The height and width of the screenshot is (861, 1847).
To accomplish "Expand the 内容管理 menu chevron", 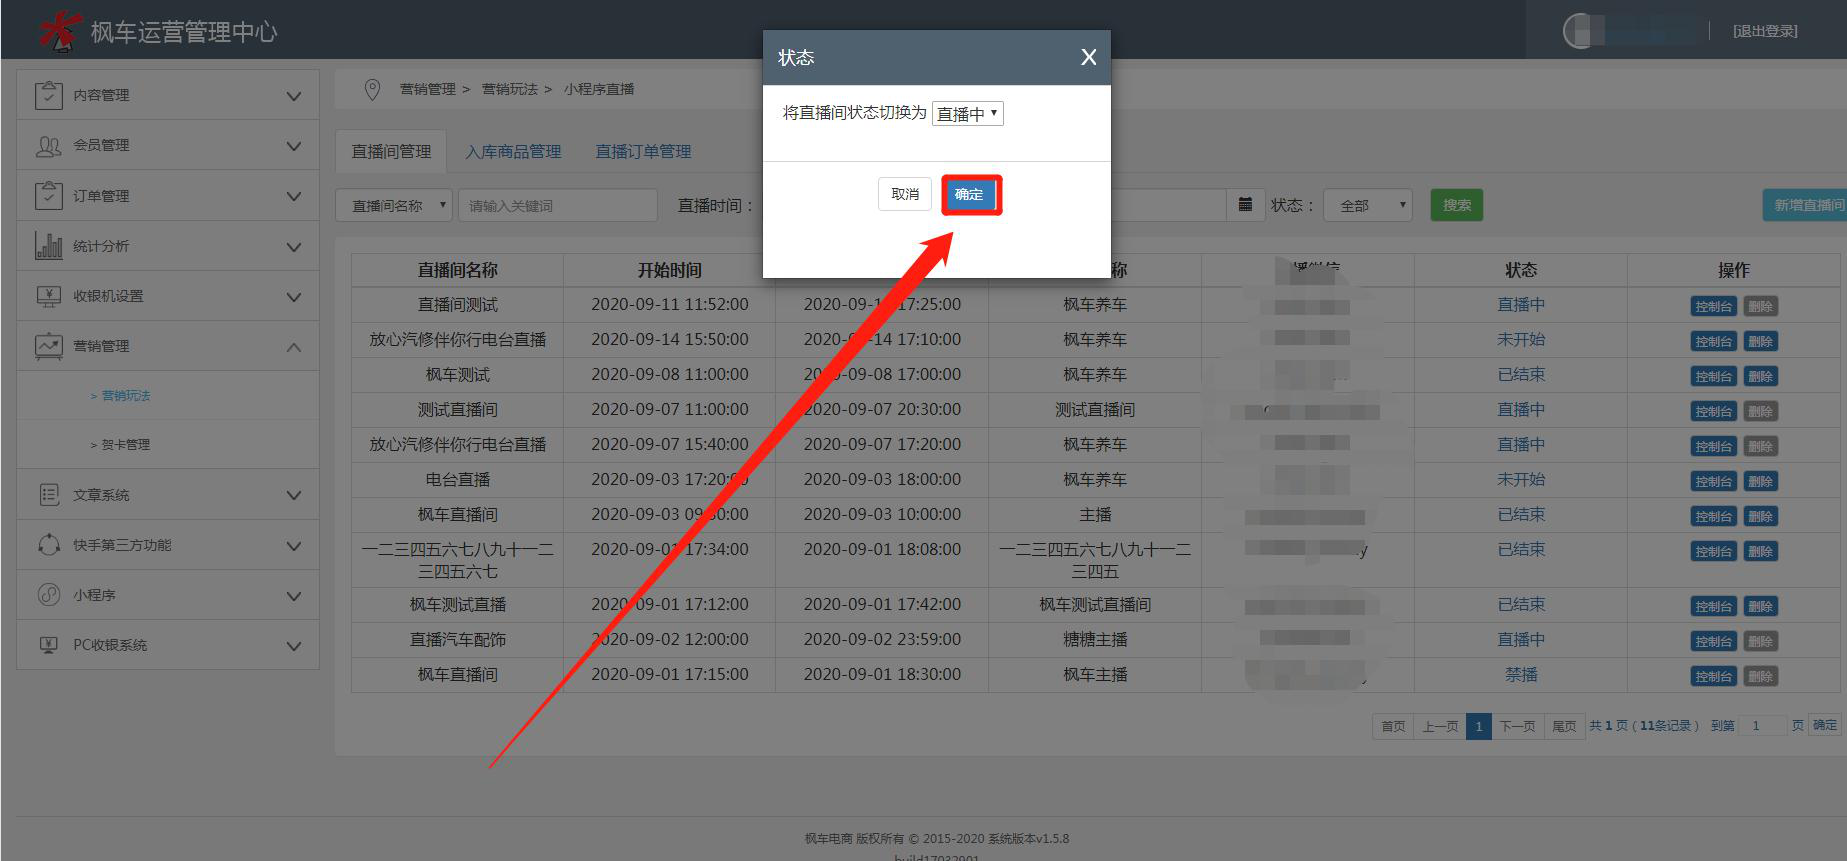I will pyautogui.click(x=294, y=96).
